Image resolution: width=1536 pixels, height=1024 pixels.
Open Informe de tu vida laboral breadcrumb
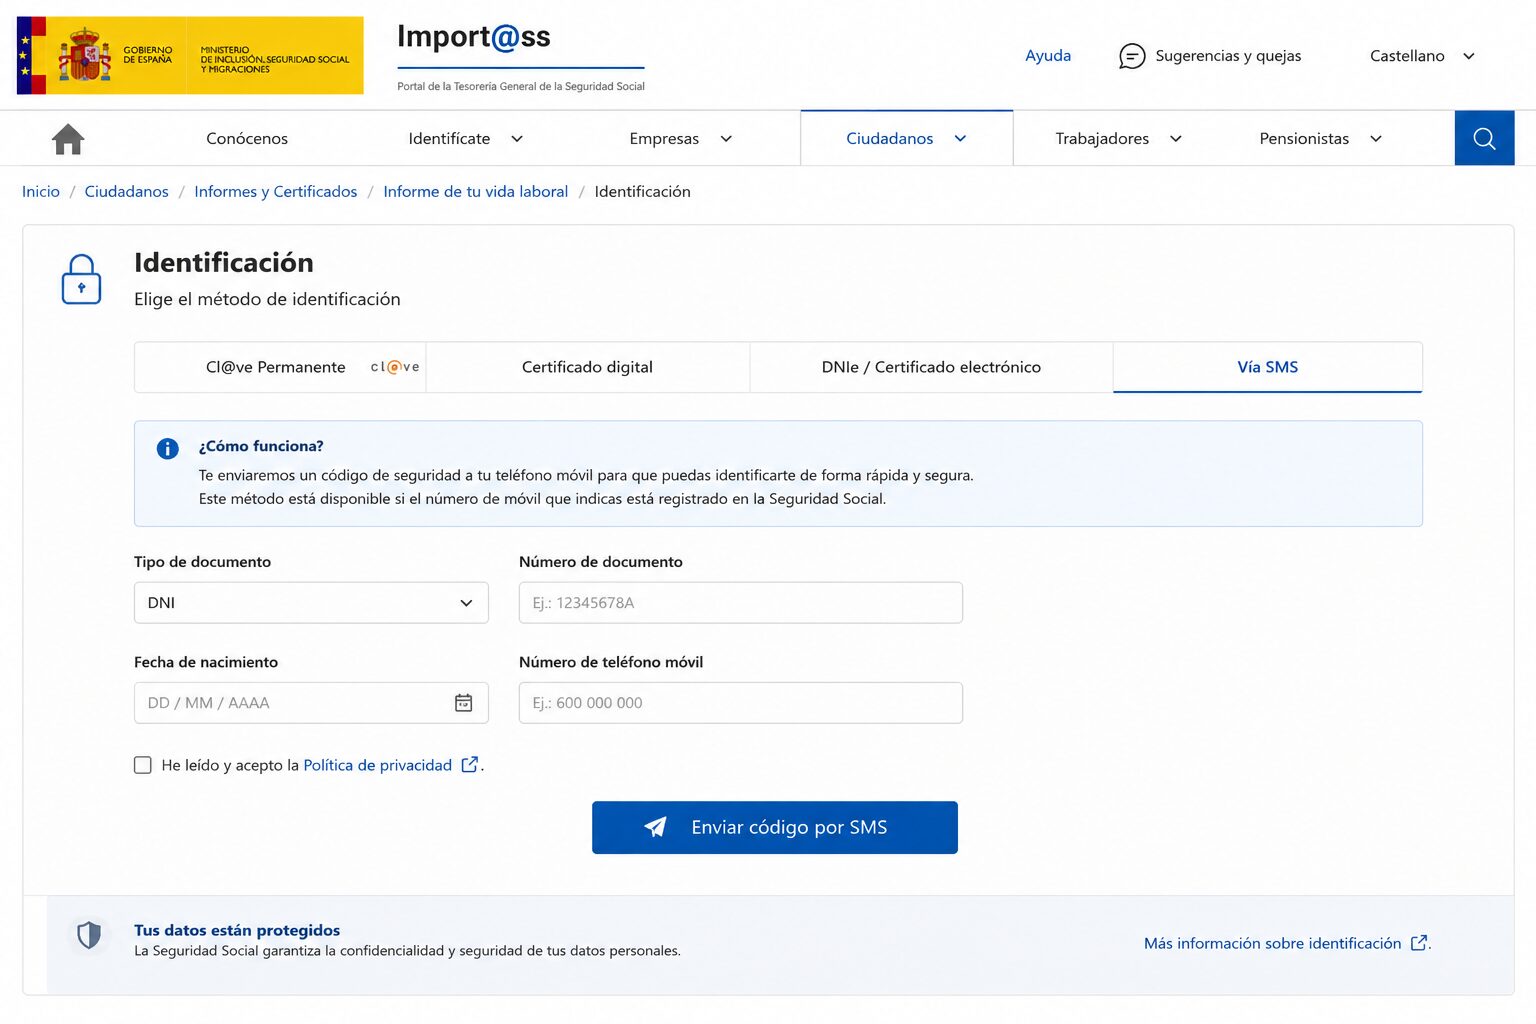click(x=475, y=191)
